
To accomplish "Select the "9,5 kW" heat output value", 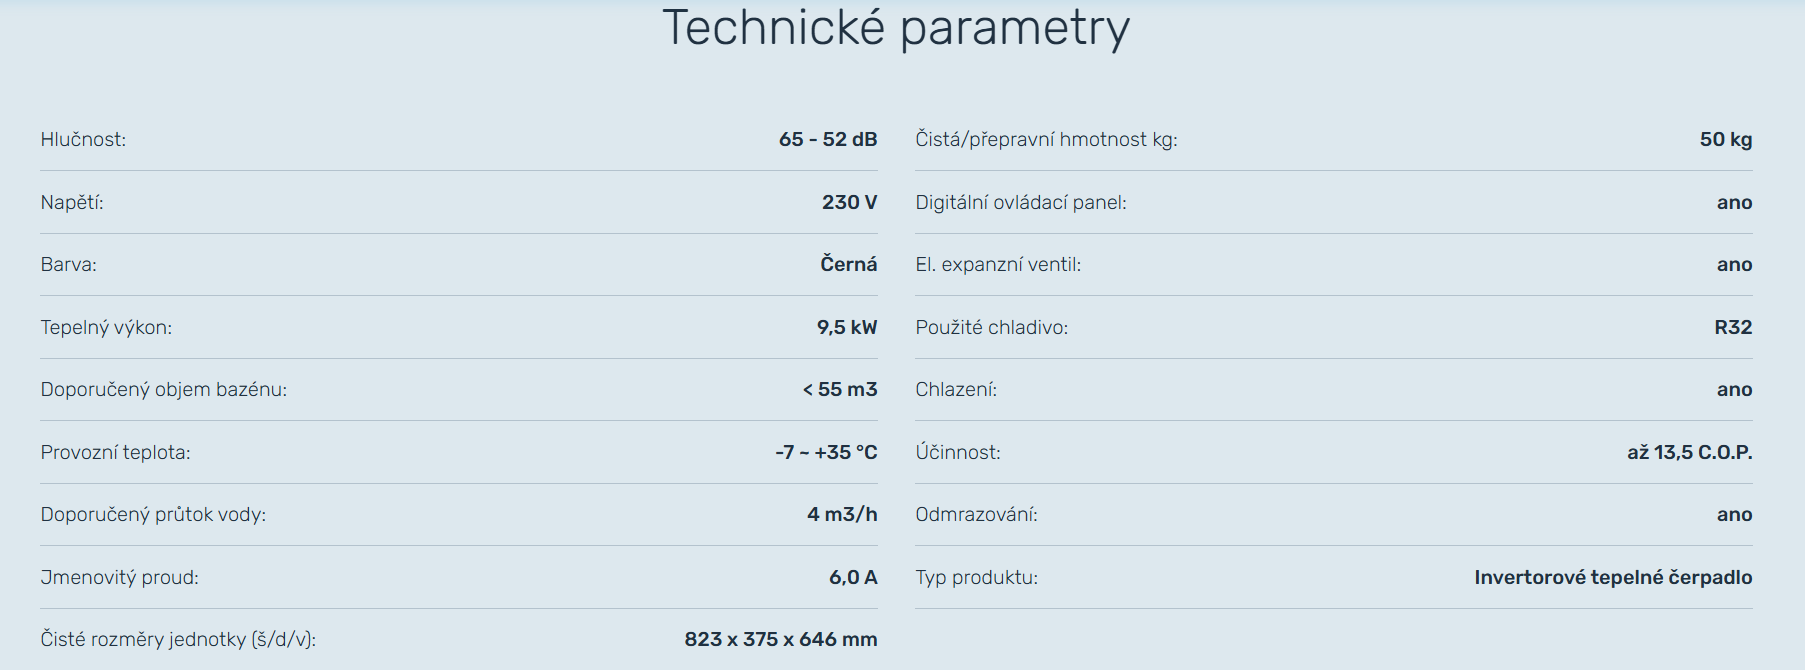I will coord(846,328).
